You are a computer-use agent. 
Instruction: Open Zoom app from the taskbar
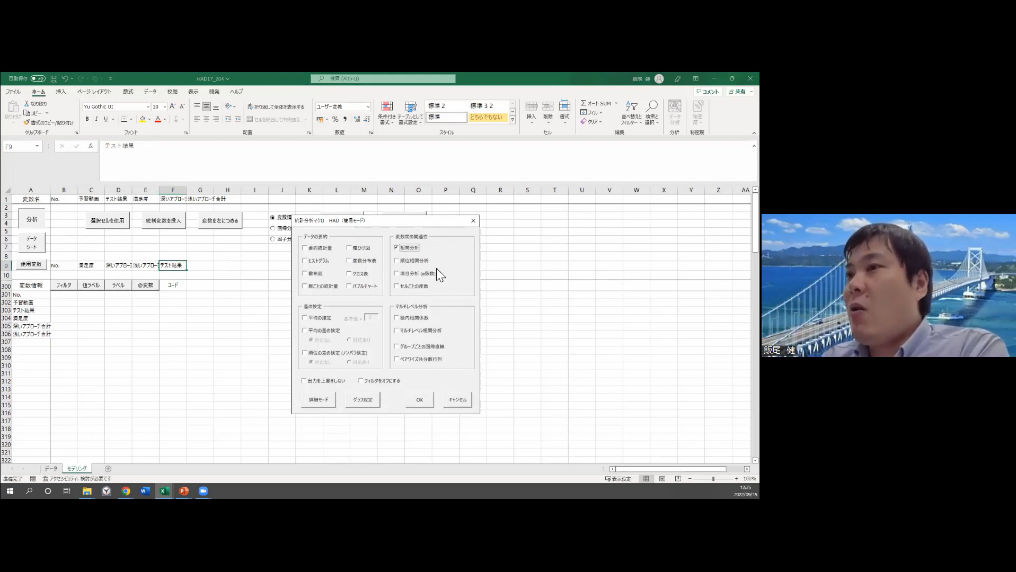203,491
